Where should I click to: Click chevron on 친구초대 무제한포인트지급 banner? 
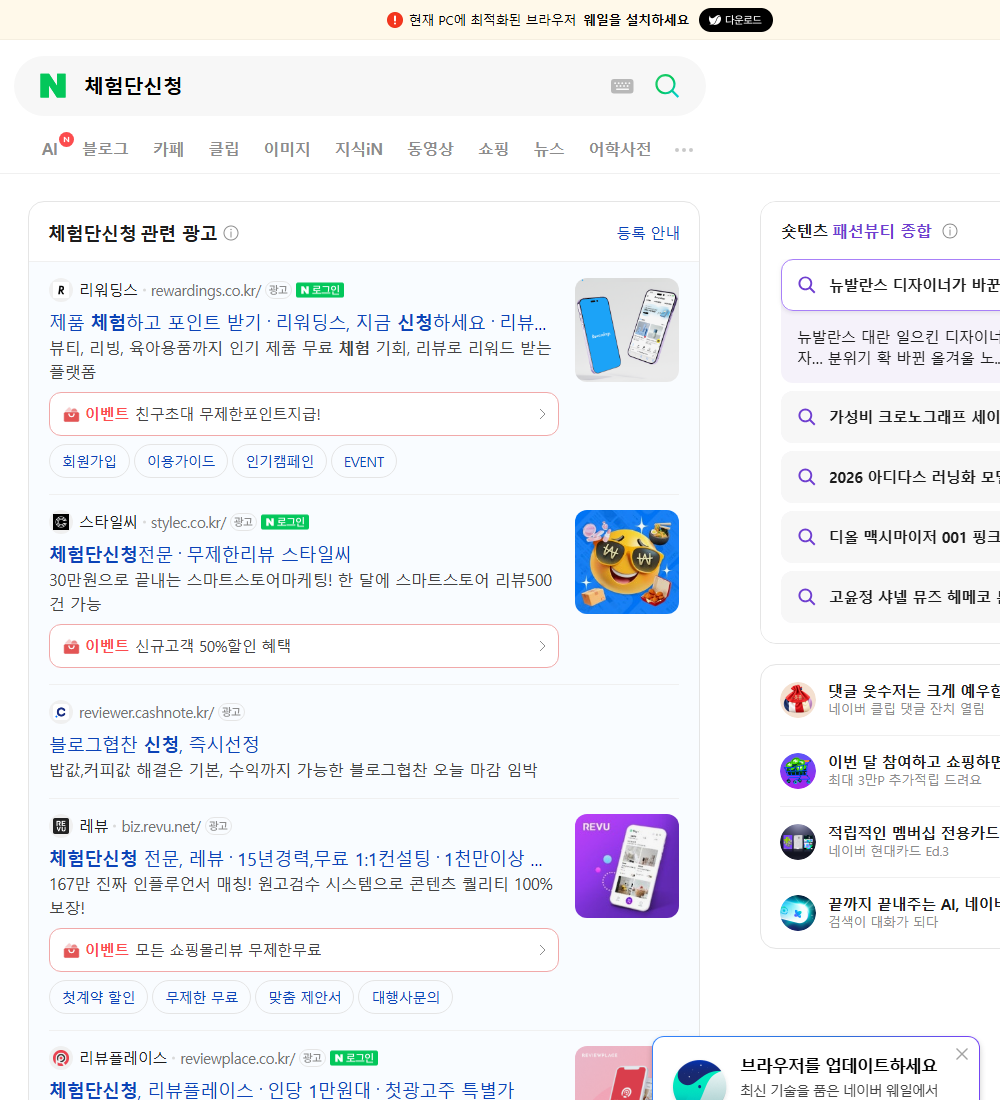[x=542, y=414]
